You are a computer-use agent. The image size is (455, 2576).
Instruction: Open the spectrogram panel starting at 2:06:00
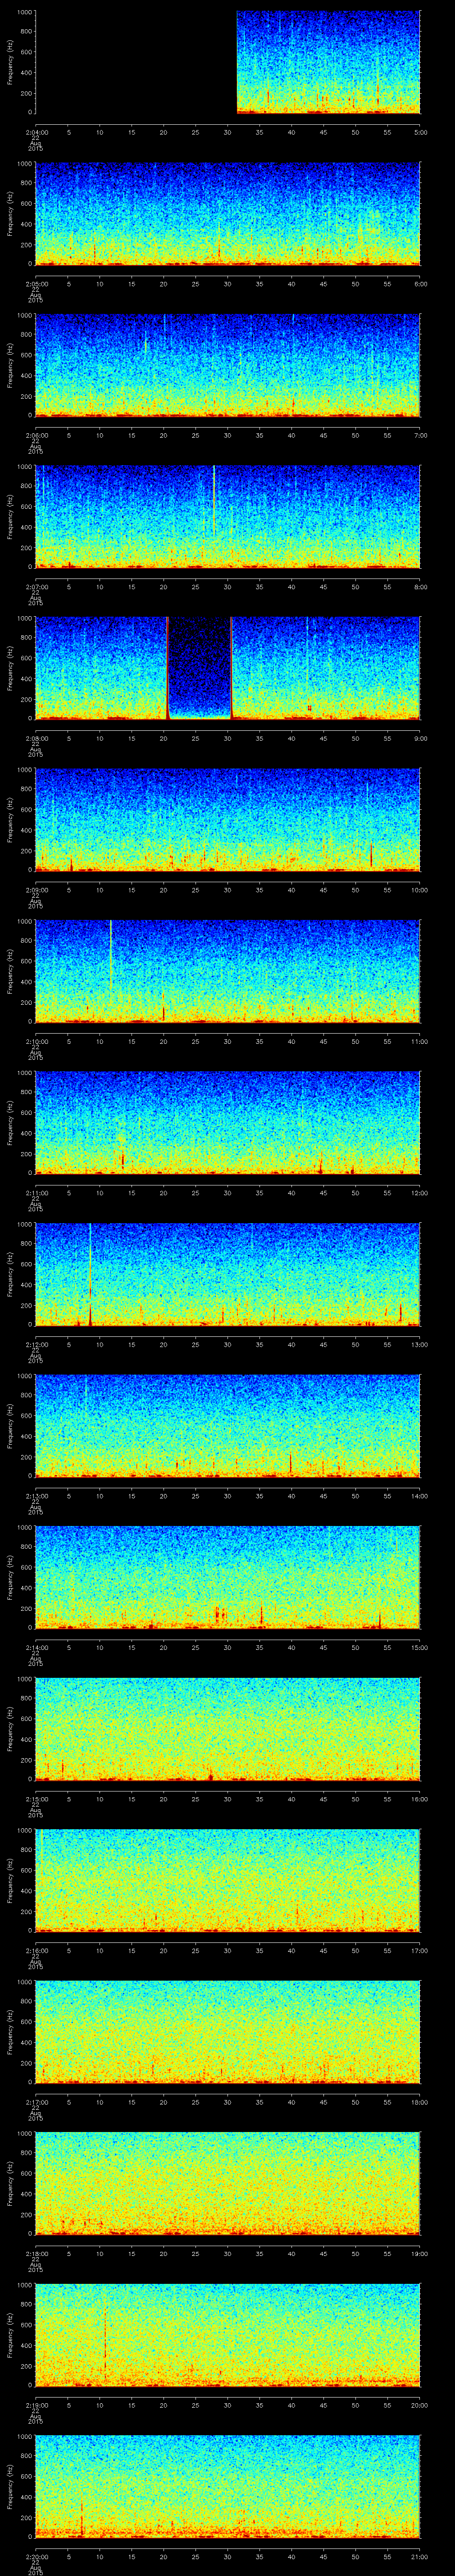click(x=228, y=365)
